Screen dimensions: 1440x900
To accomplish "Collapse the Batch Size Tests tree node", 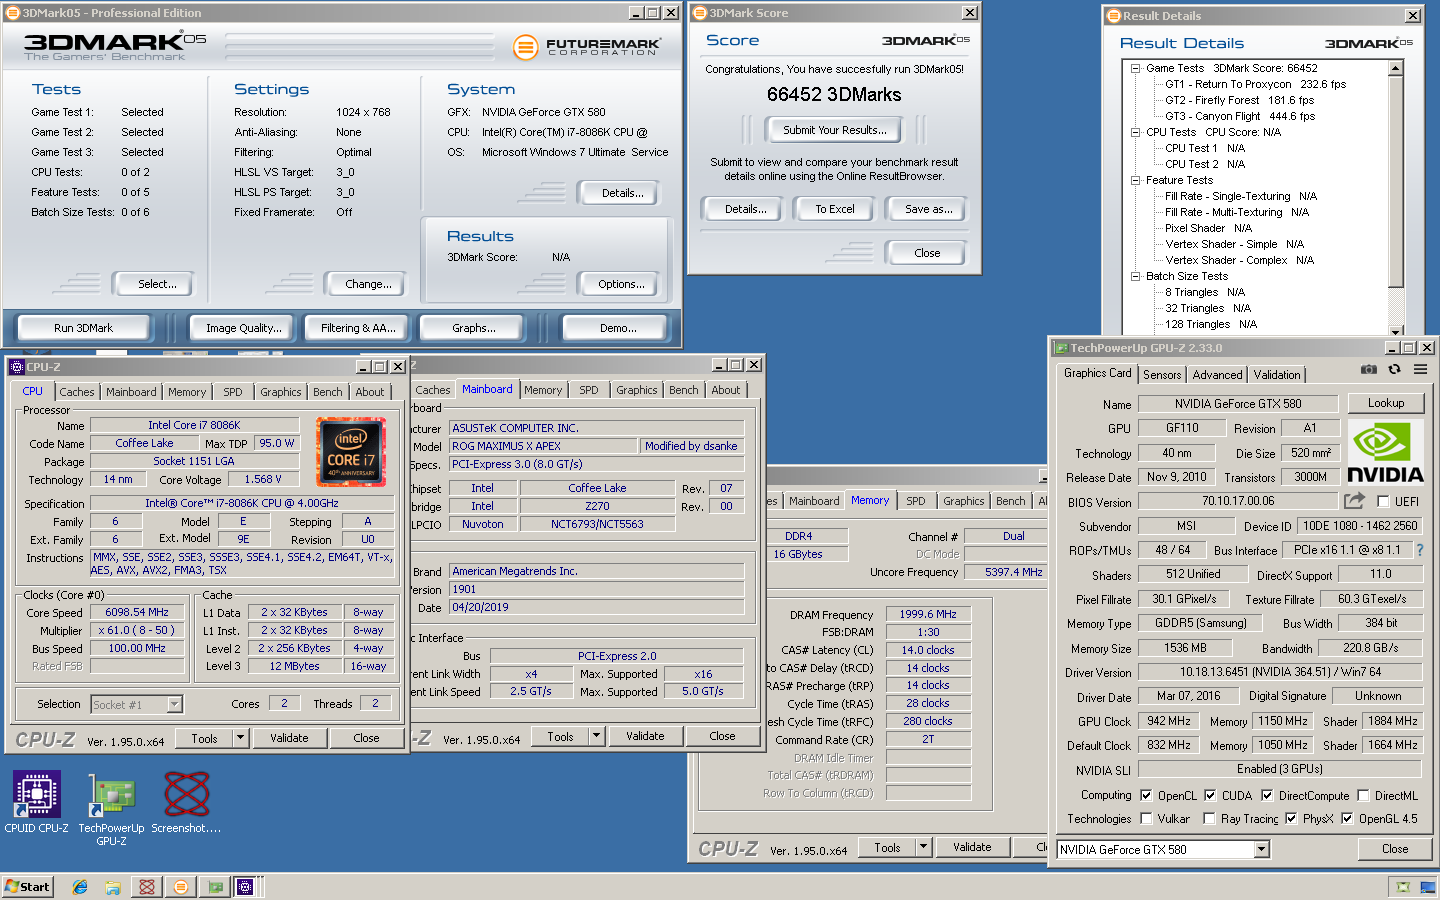I will coord(1136,276).
